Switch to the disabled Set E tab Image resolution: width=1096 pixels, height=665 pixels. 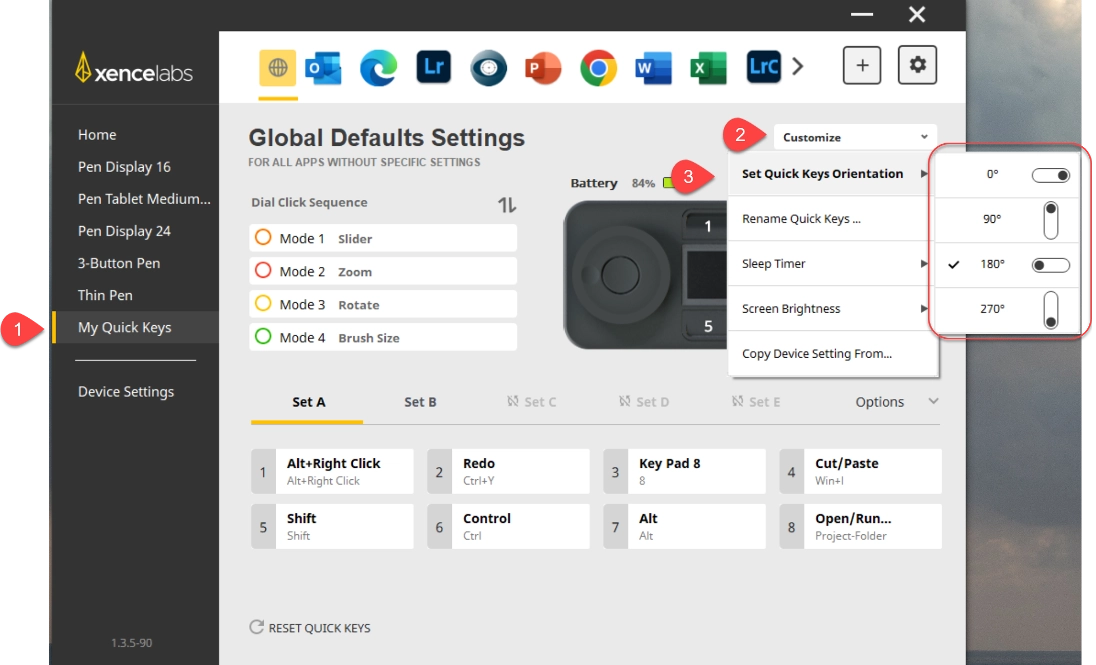756,402
